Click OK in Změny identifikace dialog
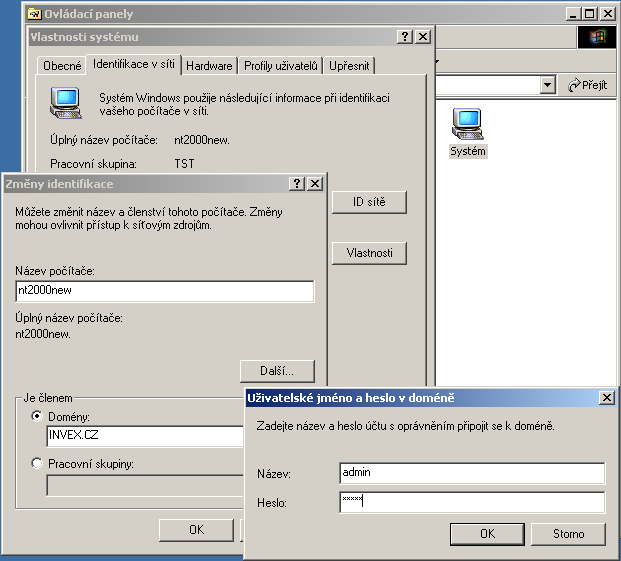Viewport: 621px width, 561px height. (x=196, y=530)
